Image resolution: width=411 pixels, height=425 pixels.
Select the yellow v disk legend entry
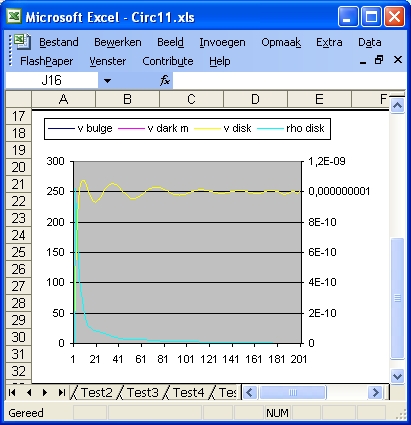[222, 128]
